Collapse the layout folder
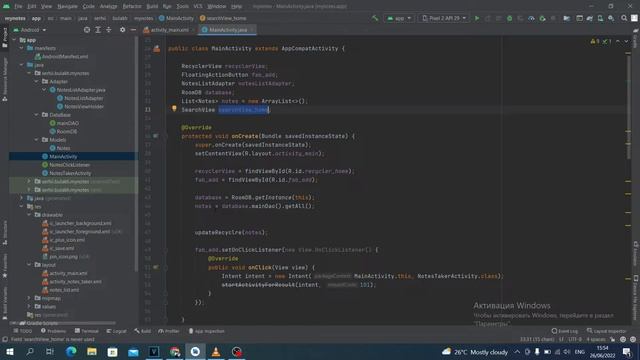The height and width of the screenshot is (360, 640). coord(29,265)
